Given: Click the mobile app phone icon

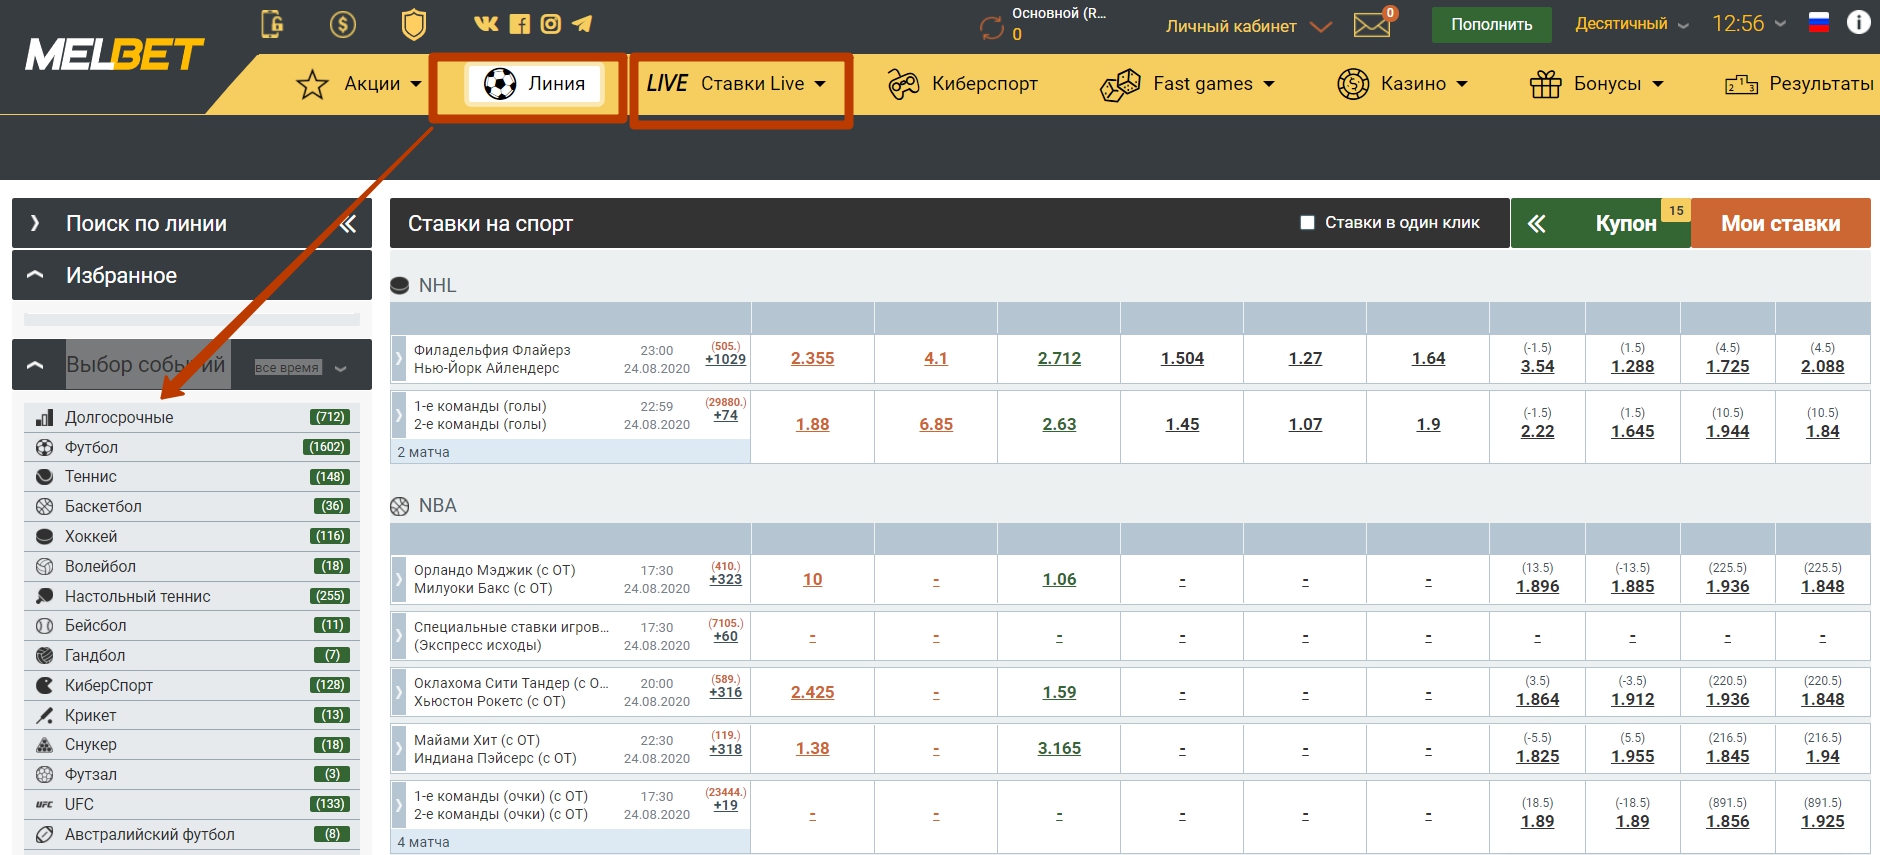Looking at the screenshot, I should pos(272,24).
